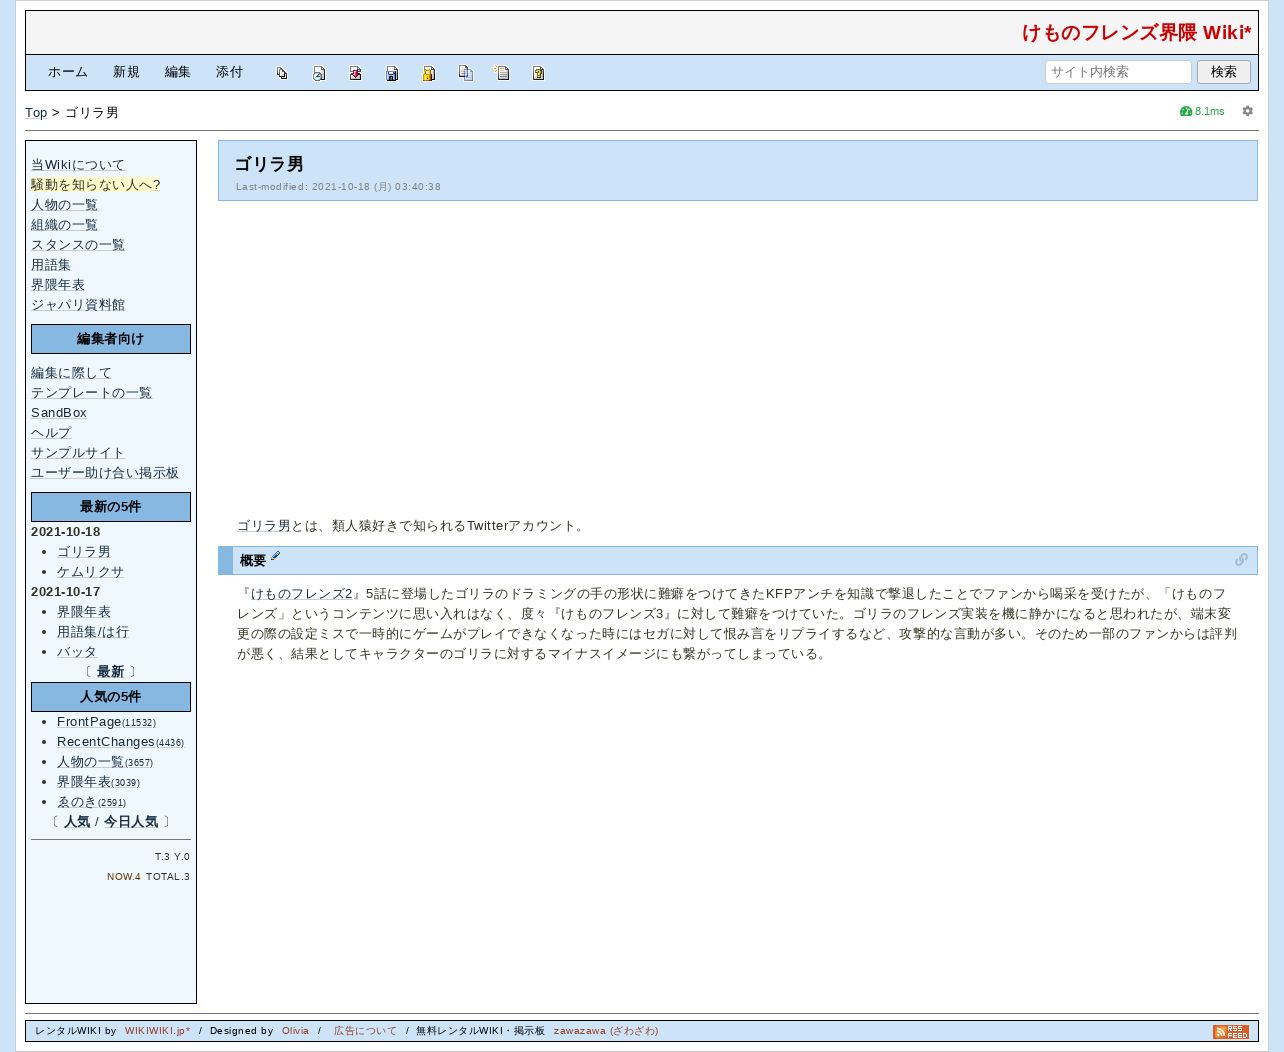Open 界隈年表 in the top sidebar menu
Screen dimensions: 1284x1052
pos(58,285)
